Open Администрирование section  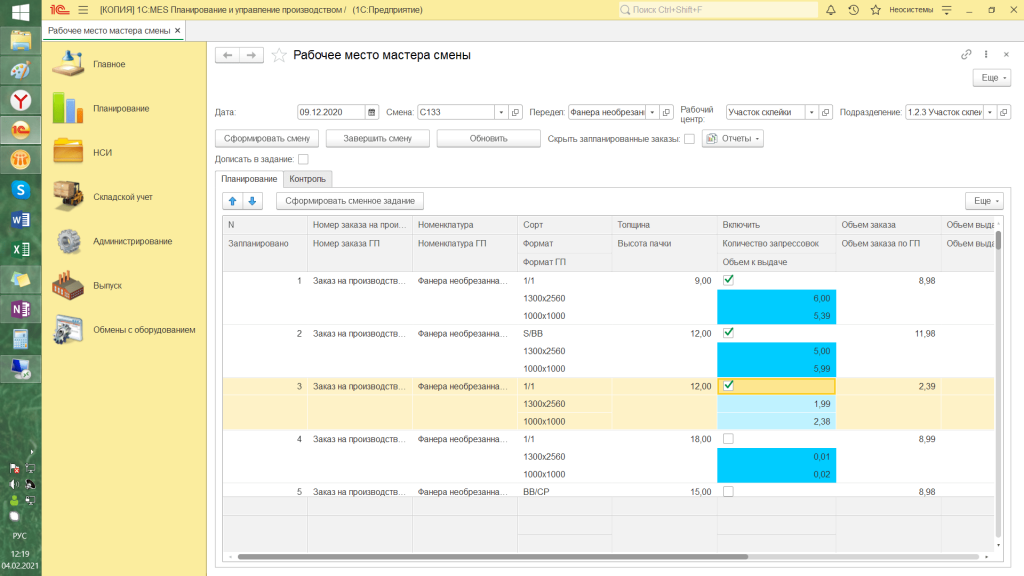133,242
